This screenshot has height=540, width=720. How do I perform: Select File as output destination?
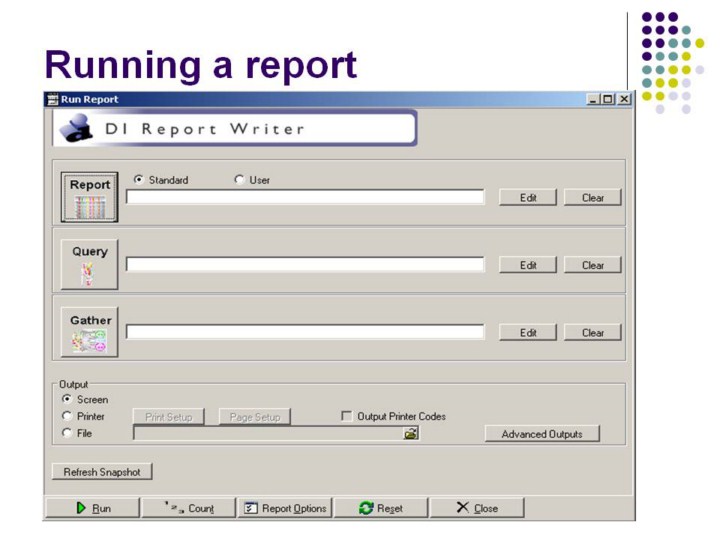pyautogui.click(x=67, y=433)
